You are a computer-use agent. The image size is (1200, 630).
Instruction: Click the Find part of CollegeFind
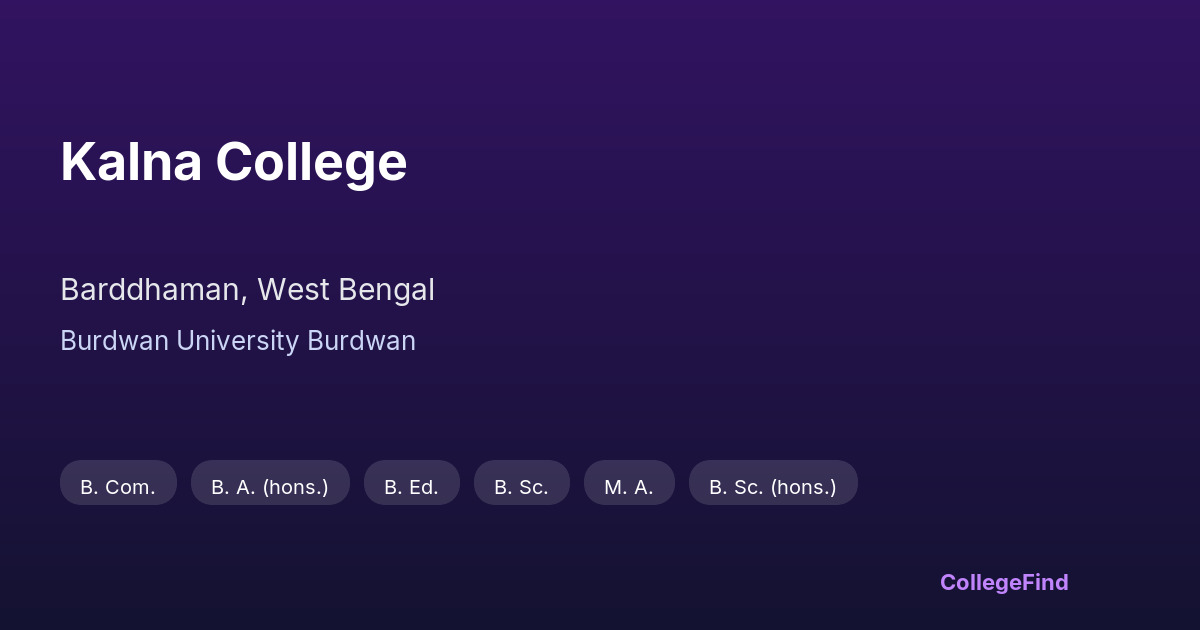click(1044, 582)
